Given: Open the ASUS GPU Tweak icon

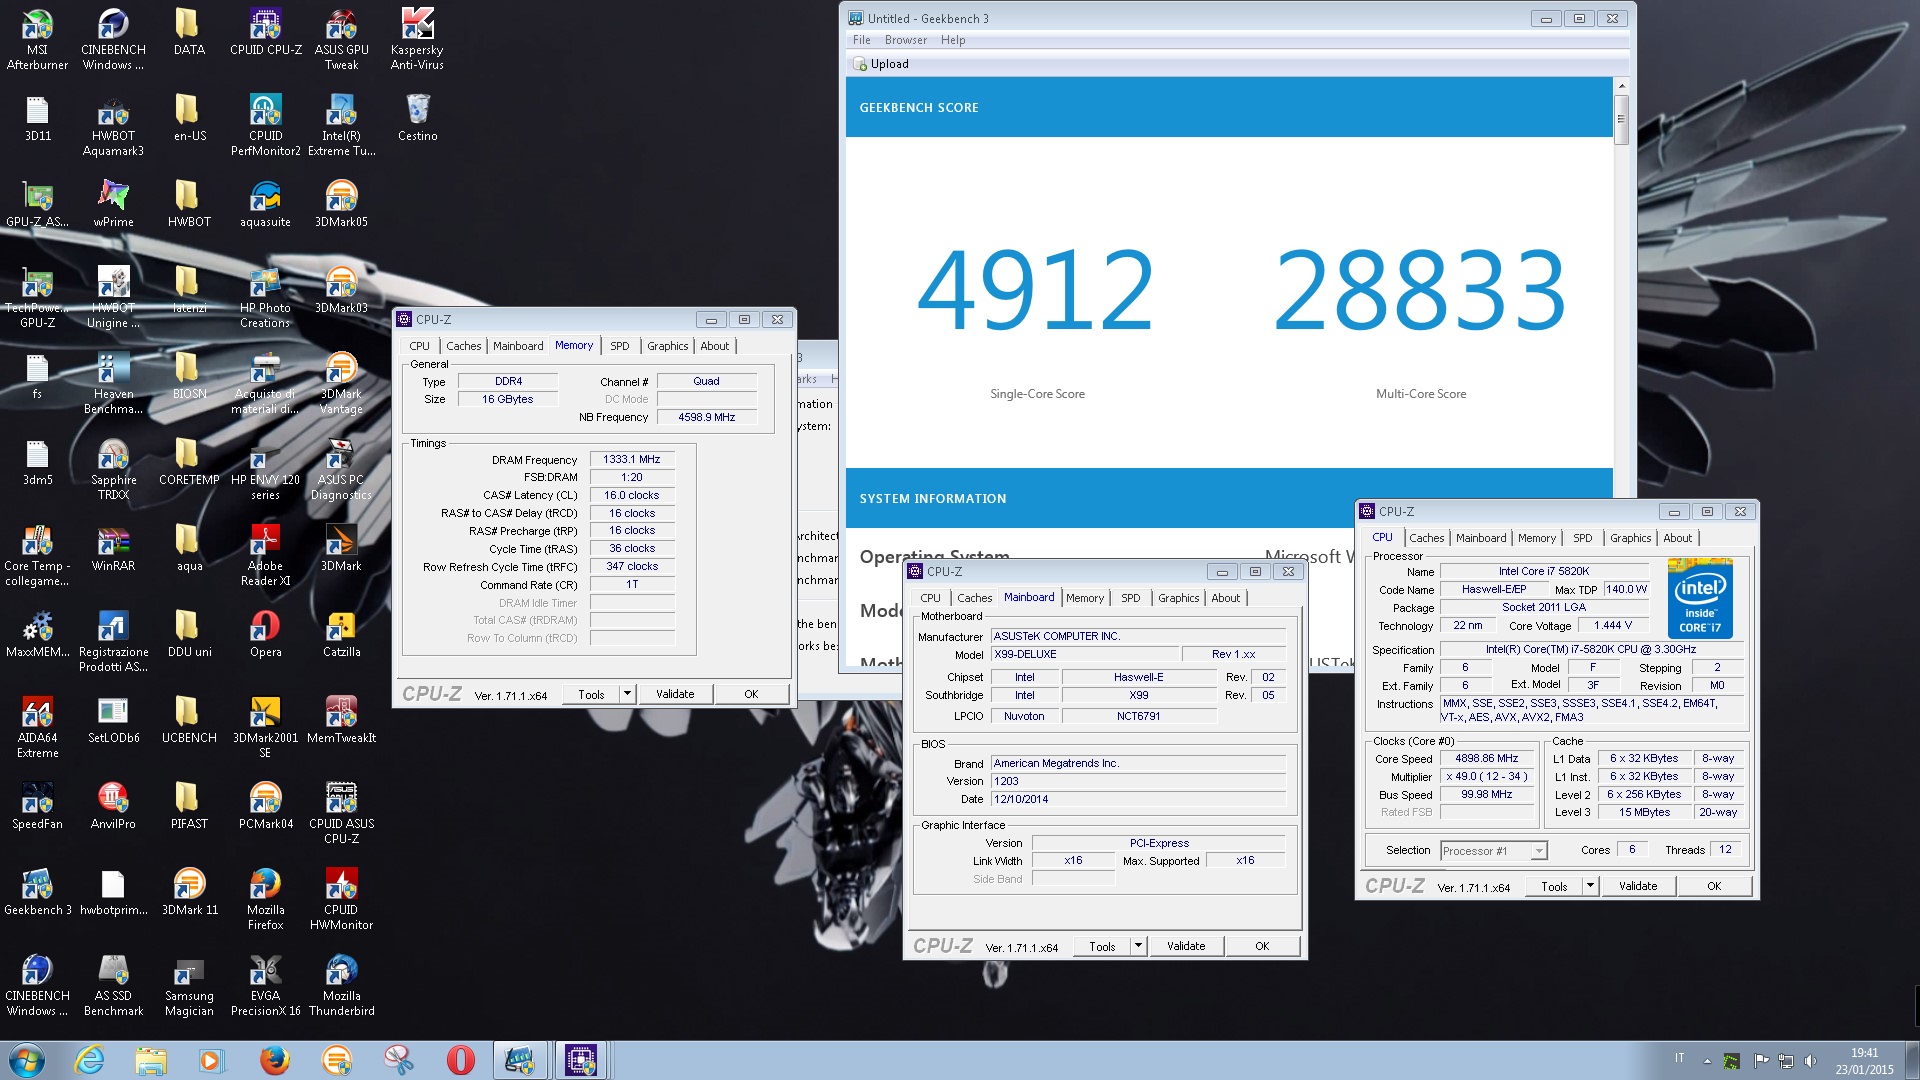Looking at the screenshot, I should [x=341, y=39].
